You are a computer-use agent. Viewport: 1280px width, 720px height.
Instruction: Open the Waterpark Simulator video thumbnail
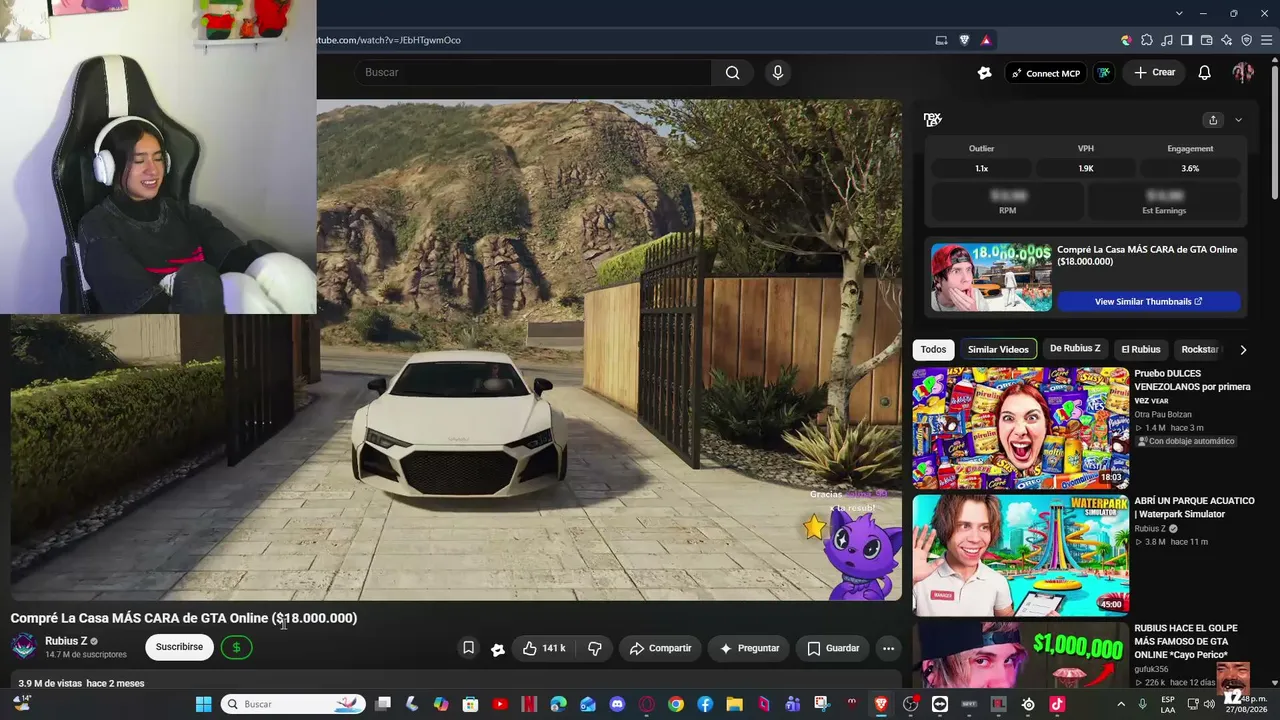1021,555
